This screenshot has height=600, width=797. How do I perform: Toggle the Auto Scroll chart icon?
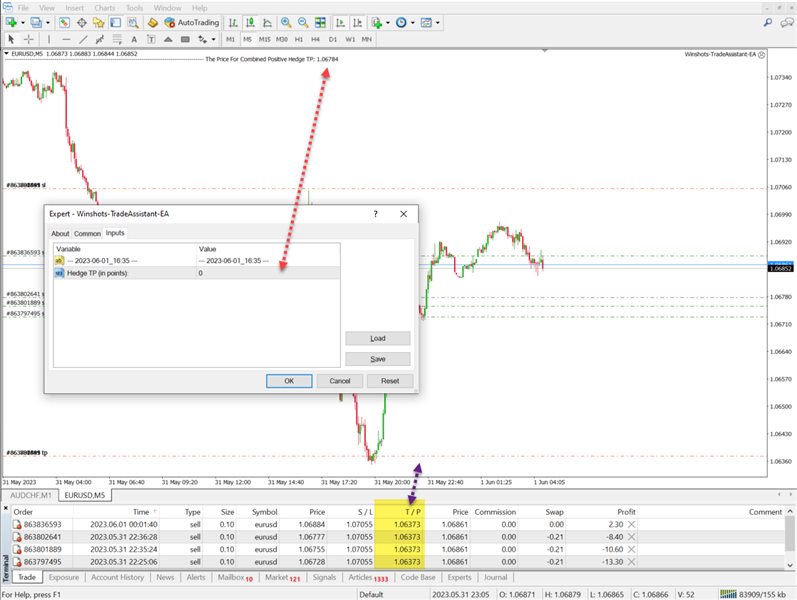coord(341,22)
